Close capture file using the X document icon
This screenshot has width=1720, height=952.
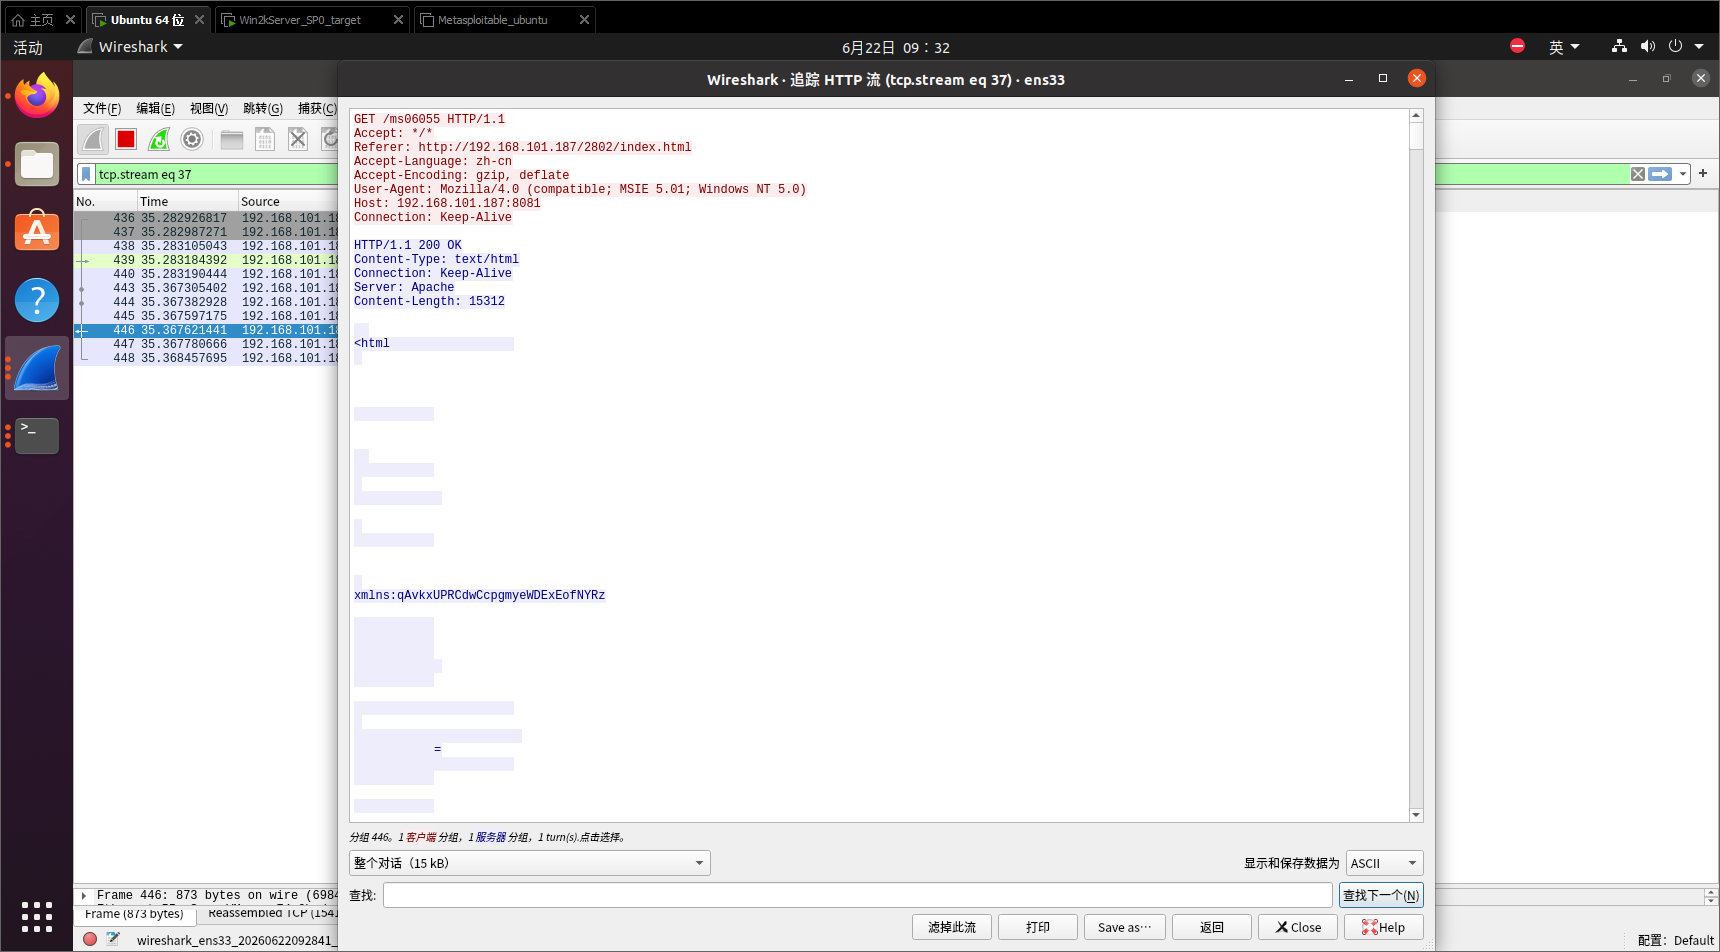pos(298,139)
